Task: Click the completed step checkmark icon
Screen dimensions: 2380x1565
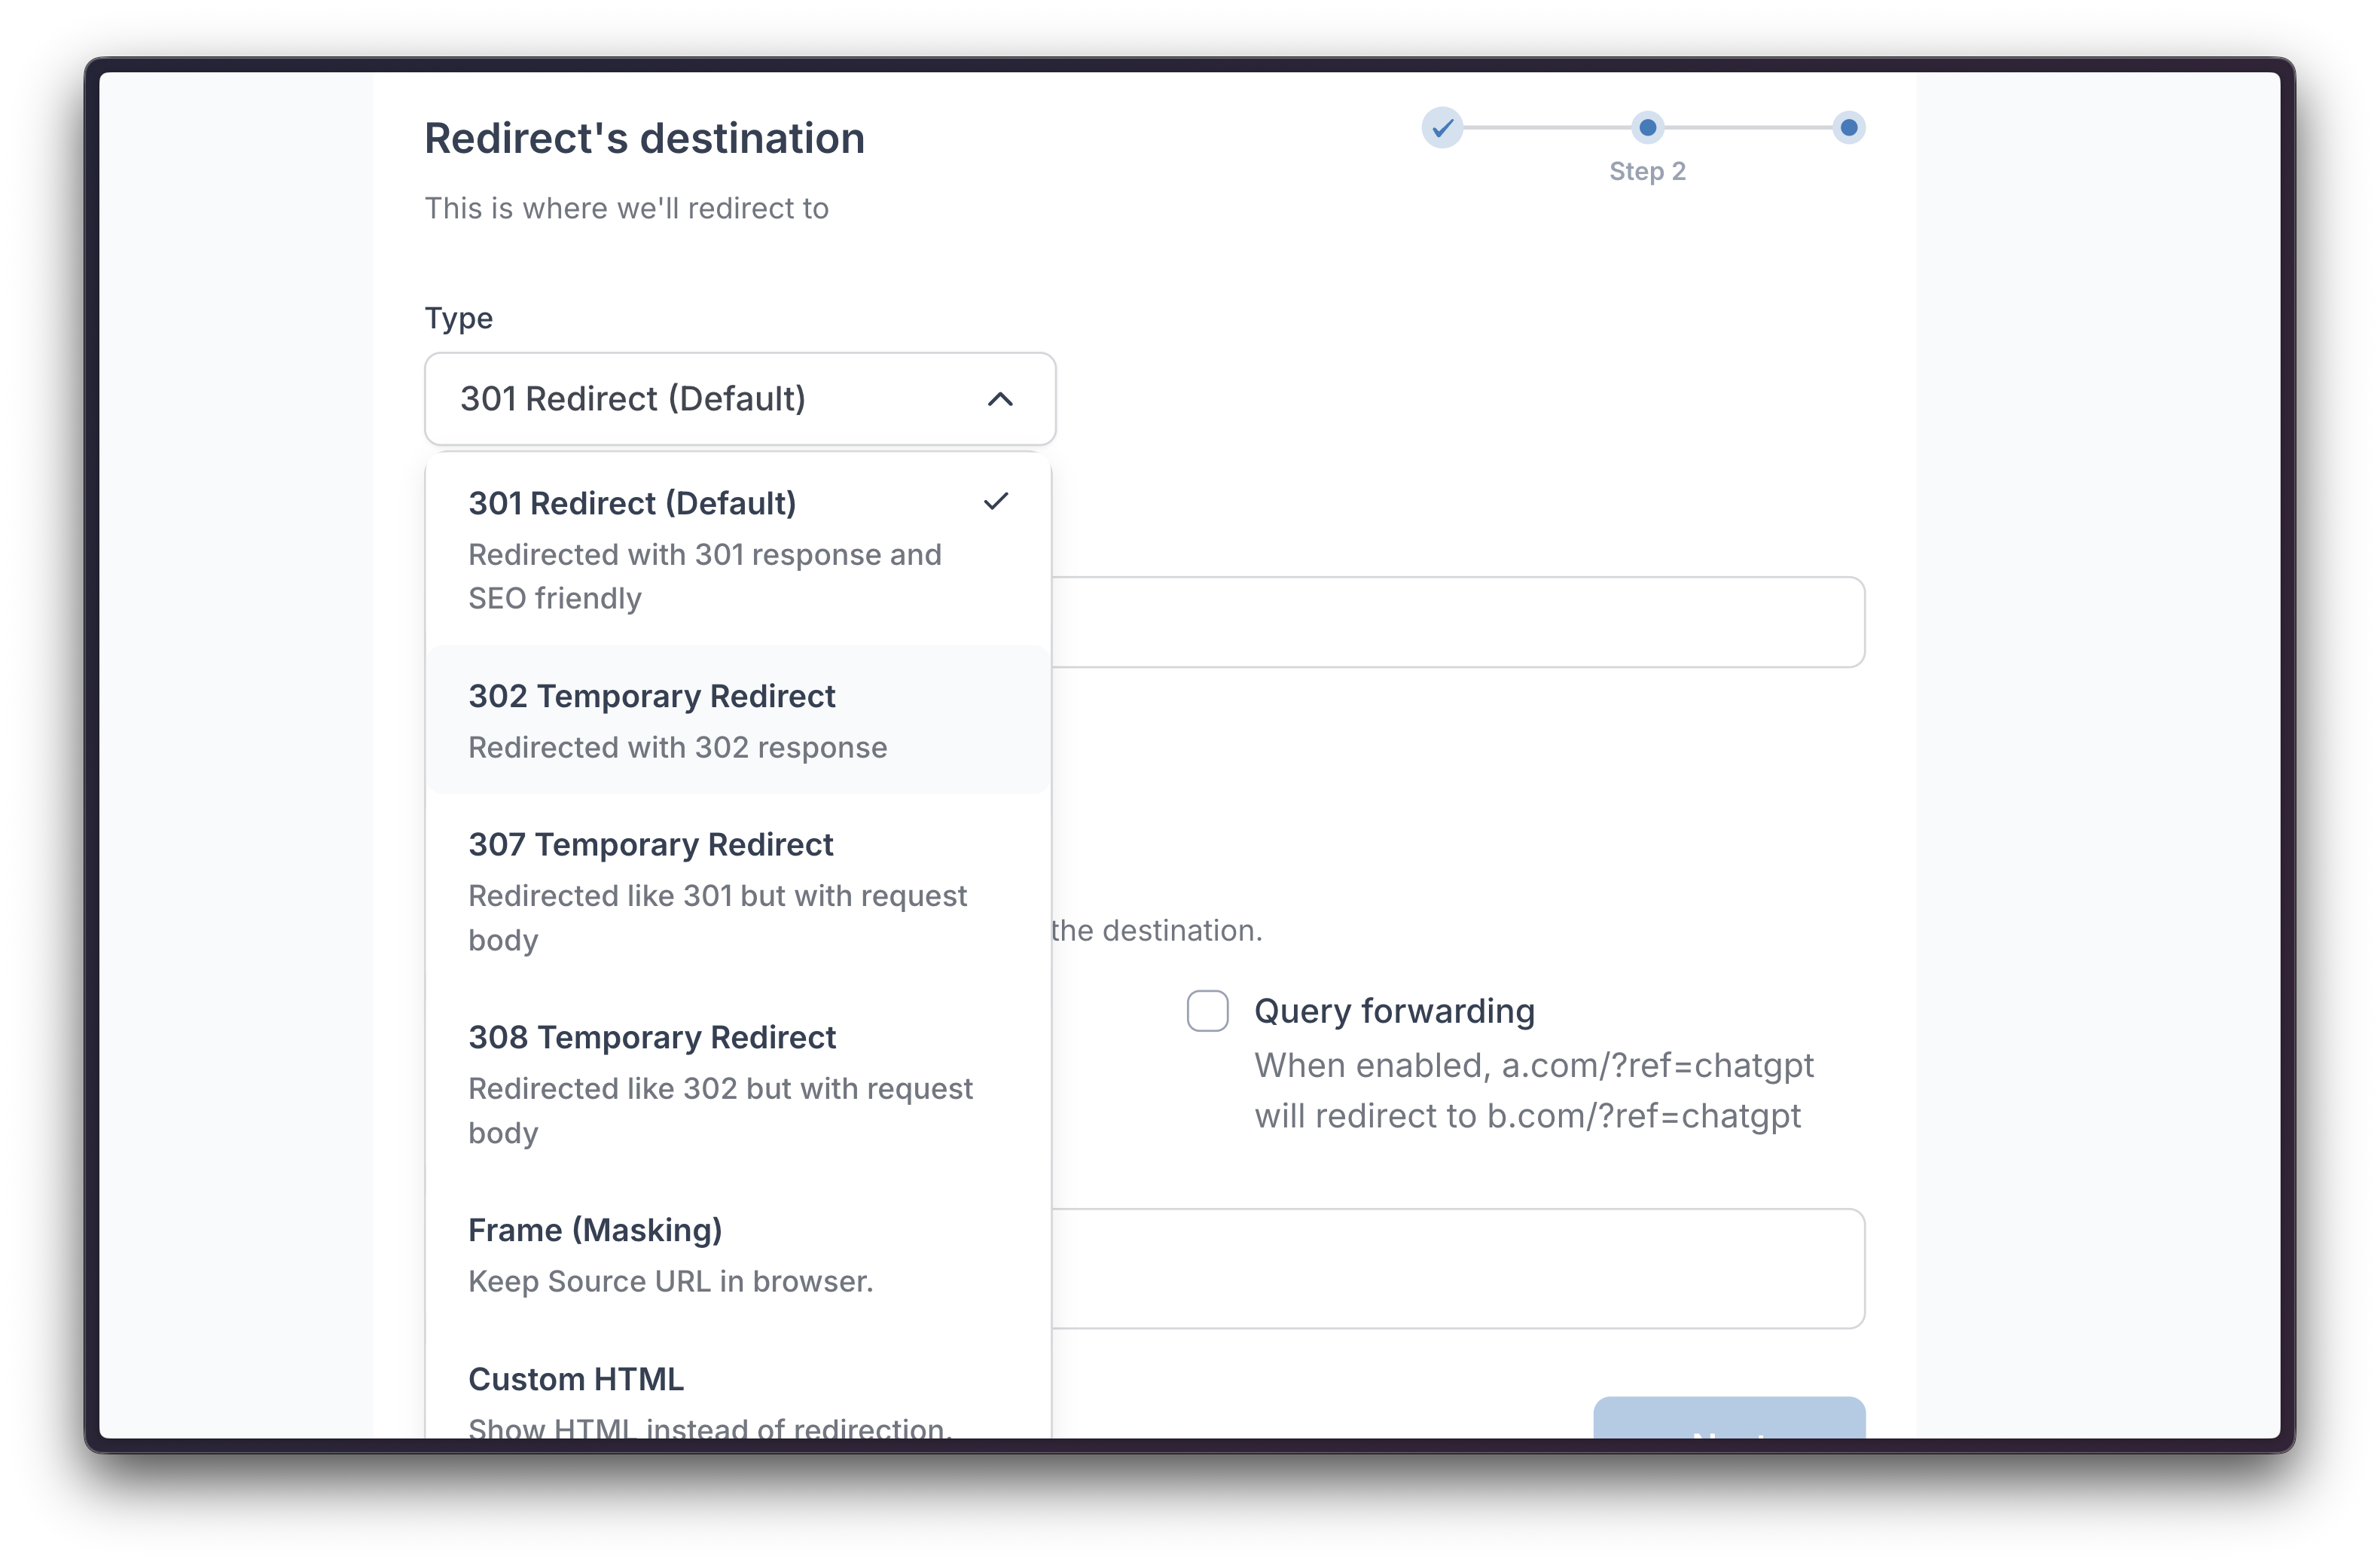Action: tap(1442, 127)
